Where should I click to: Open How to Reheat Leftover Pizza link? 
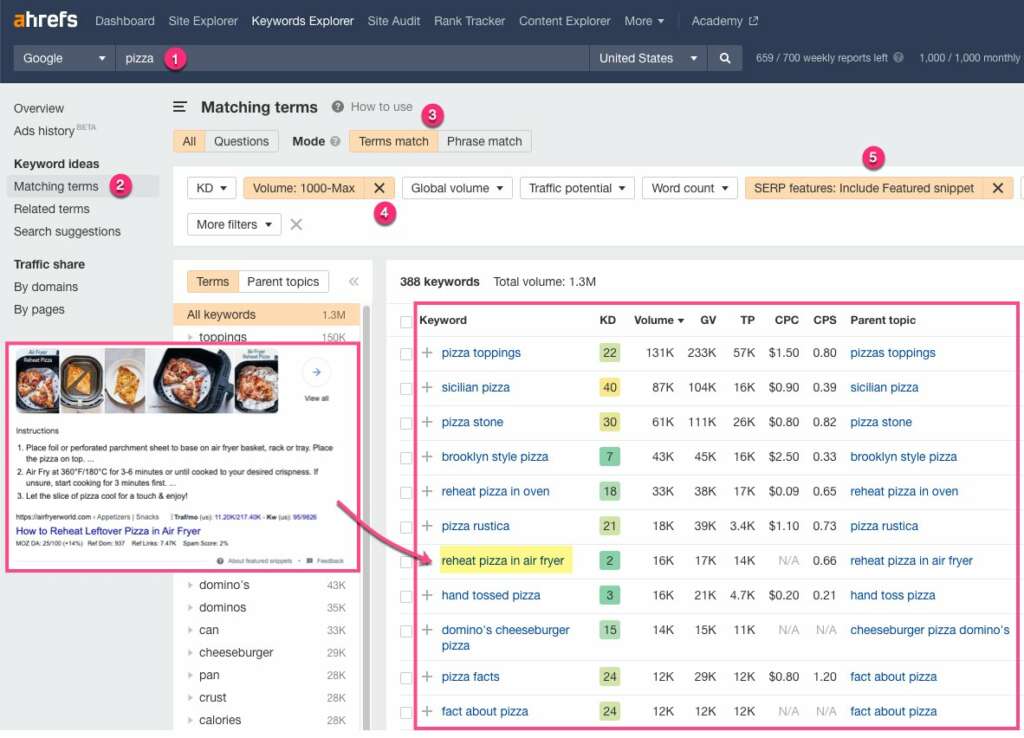point(108,531)
